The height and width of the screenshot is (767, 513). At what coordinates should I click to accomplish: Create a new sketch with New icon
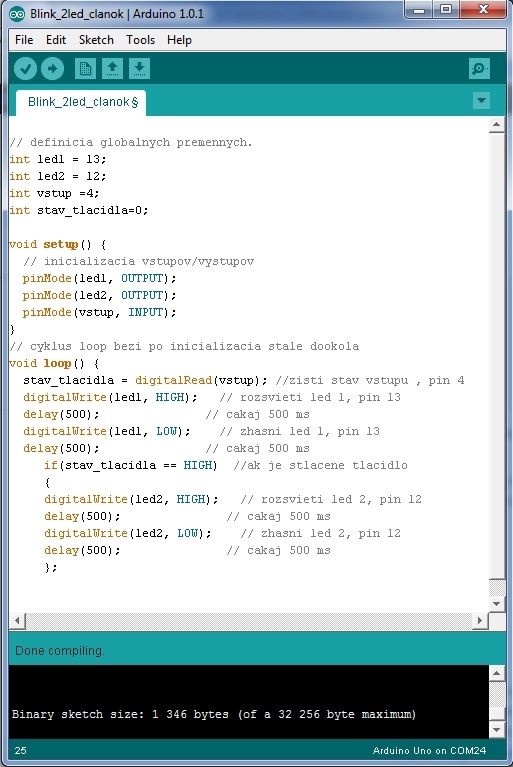tap(85, 68)
